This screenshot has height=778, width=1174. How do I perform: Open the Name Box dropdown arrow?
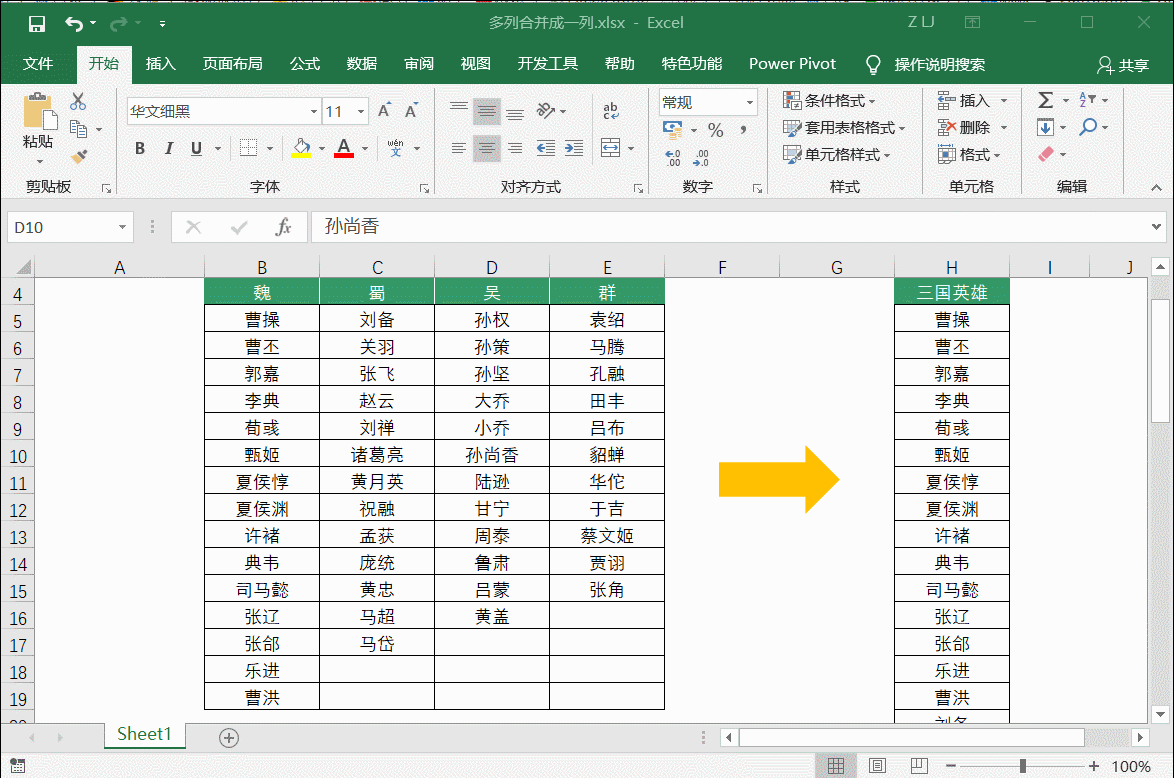tap(122, 227)
